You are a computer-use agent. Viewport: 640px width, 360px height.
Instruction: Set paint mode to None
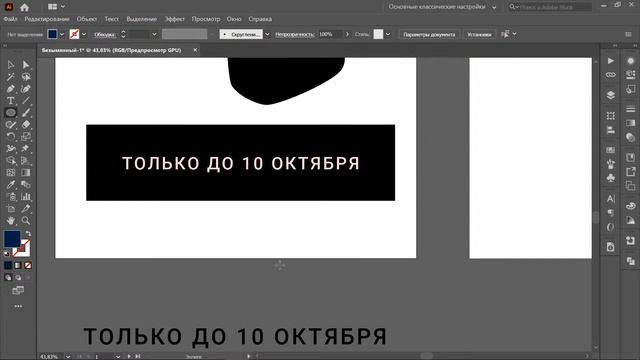(x=28, y=265)
